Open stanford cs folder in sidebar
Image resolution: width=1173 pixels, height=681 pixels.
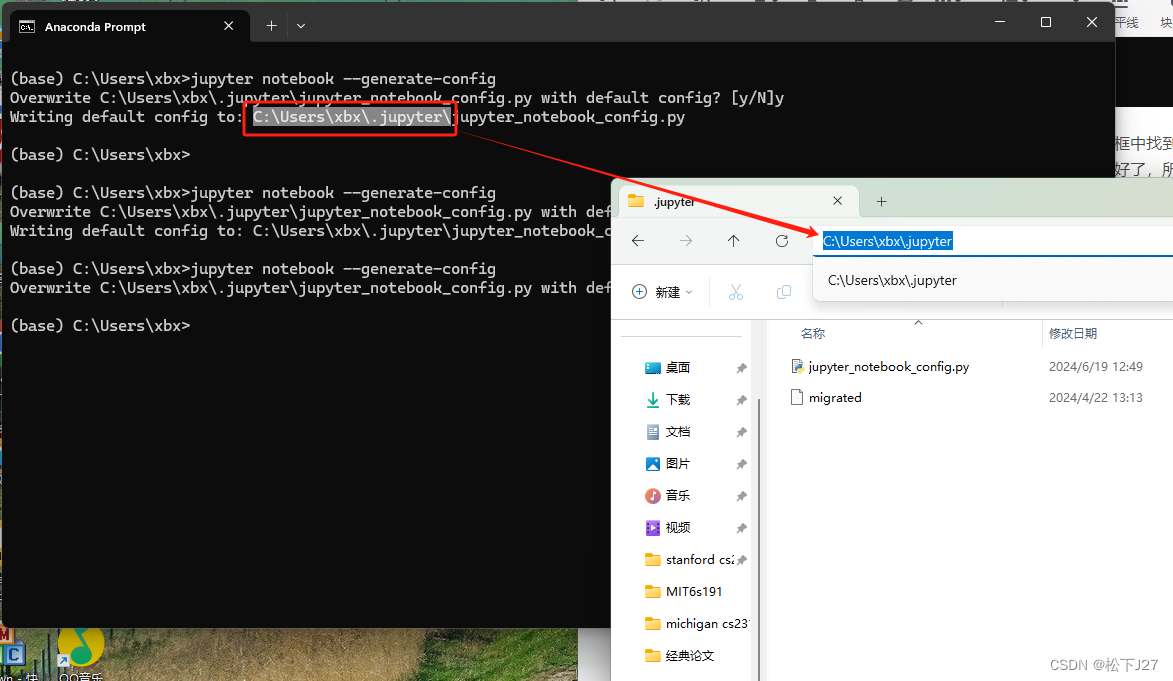pyautogui.click(x=689, y=560)
